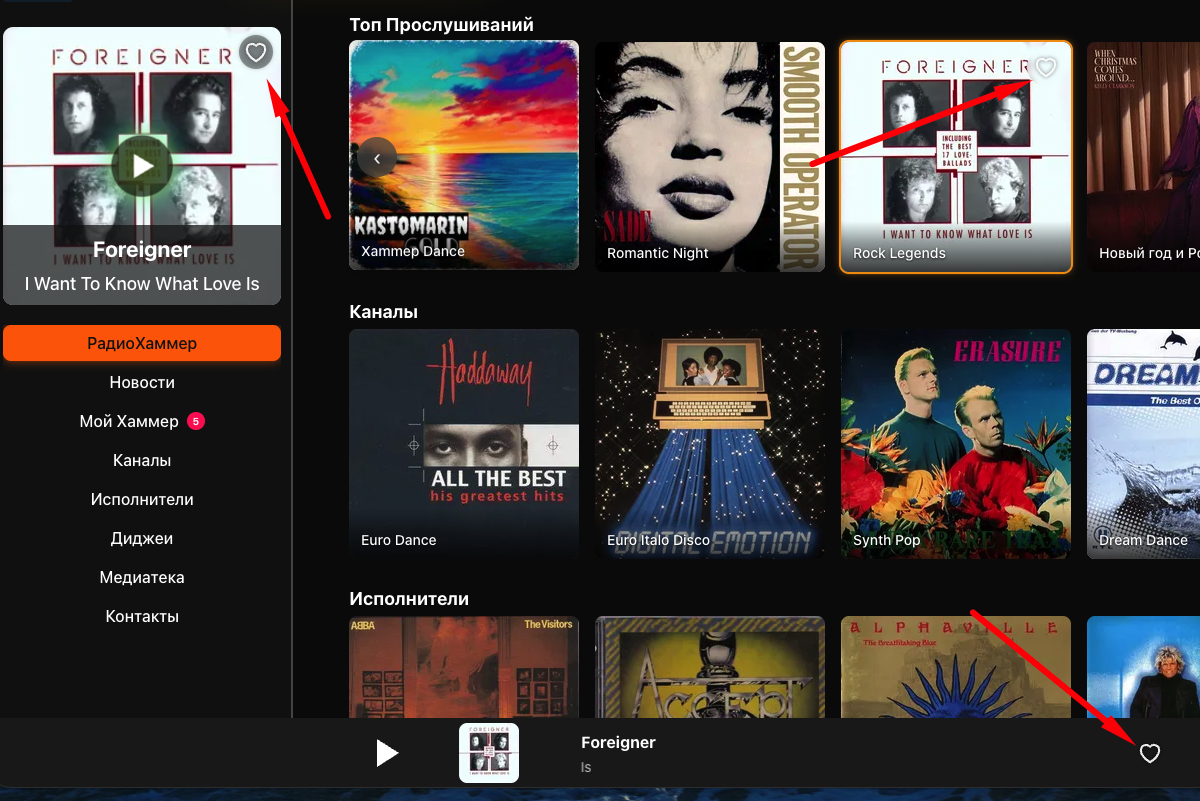This screenshot has width=1200, height=801.
Task: Open the ABBA The Visitors artist card
Action: coord(464,667)
